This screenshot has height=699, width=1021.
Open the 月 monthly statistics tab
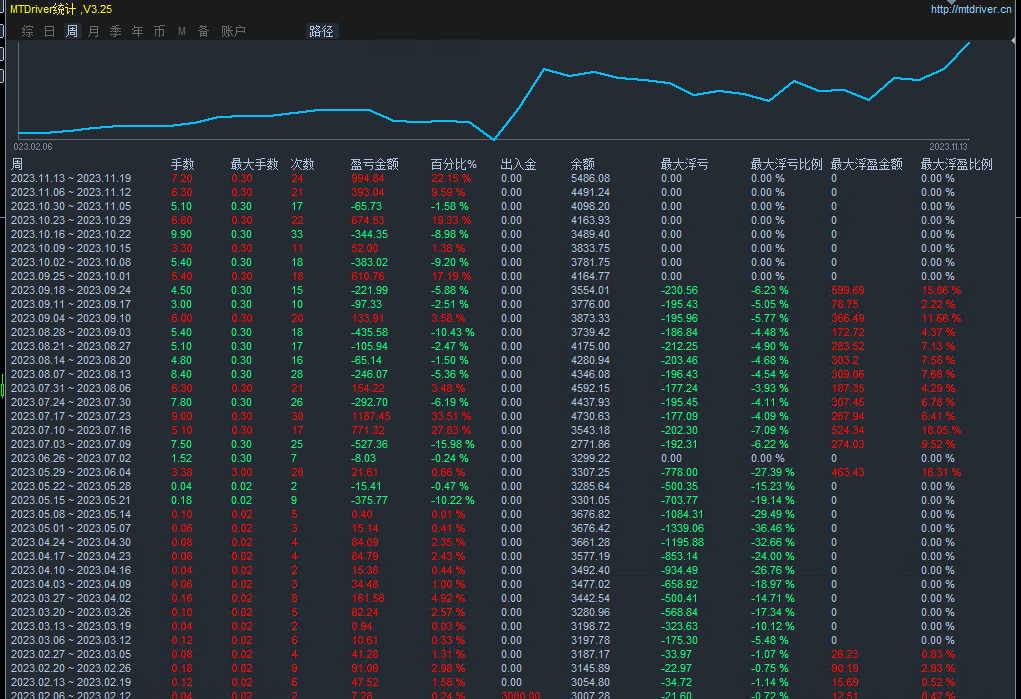(93, 31)
